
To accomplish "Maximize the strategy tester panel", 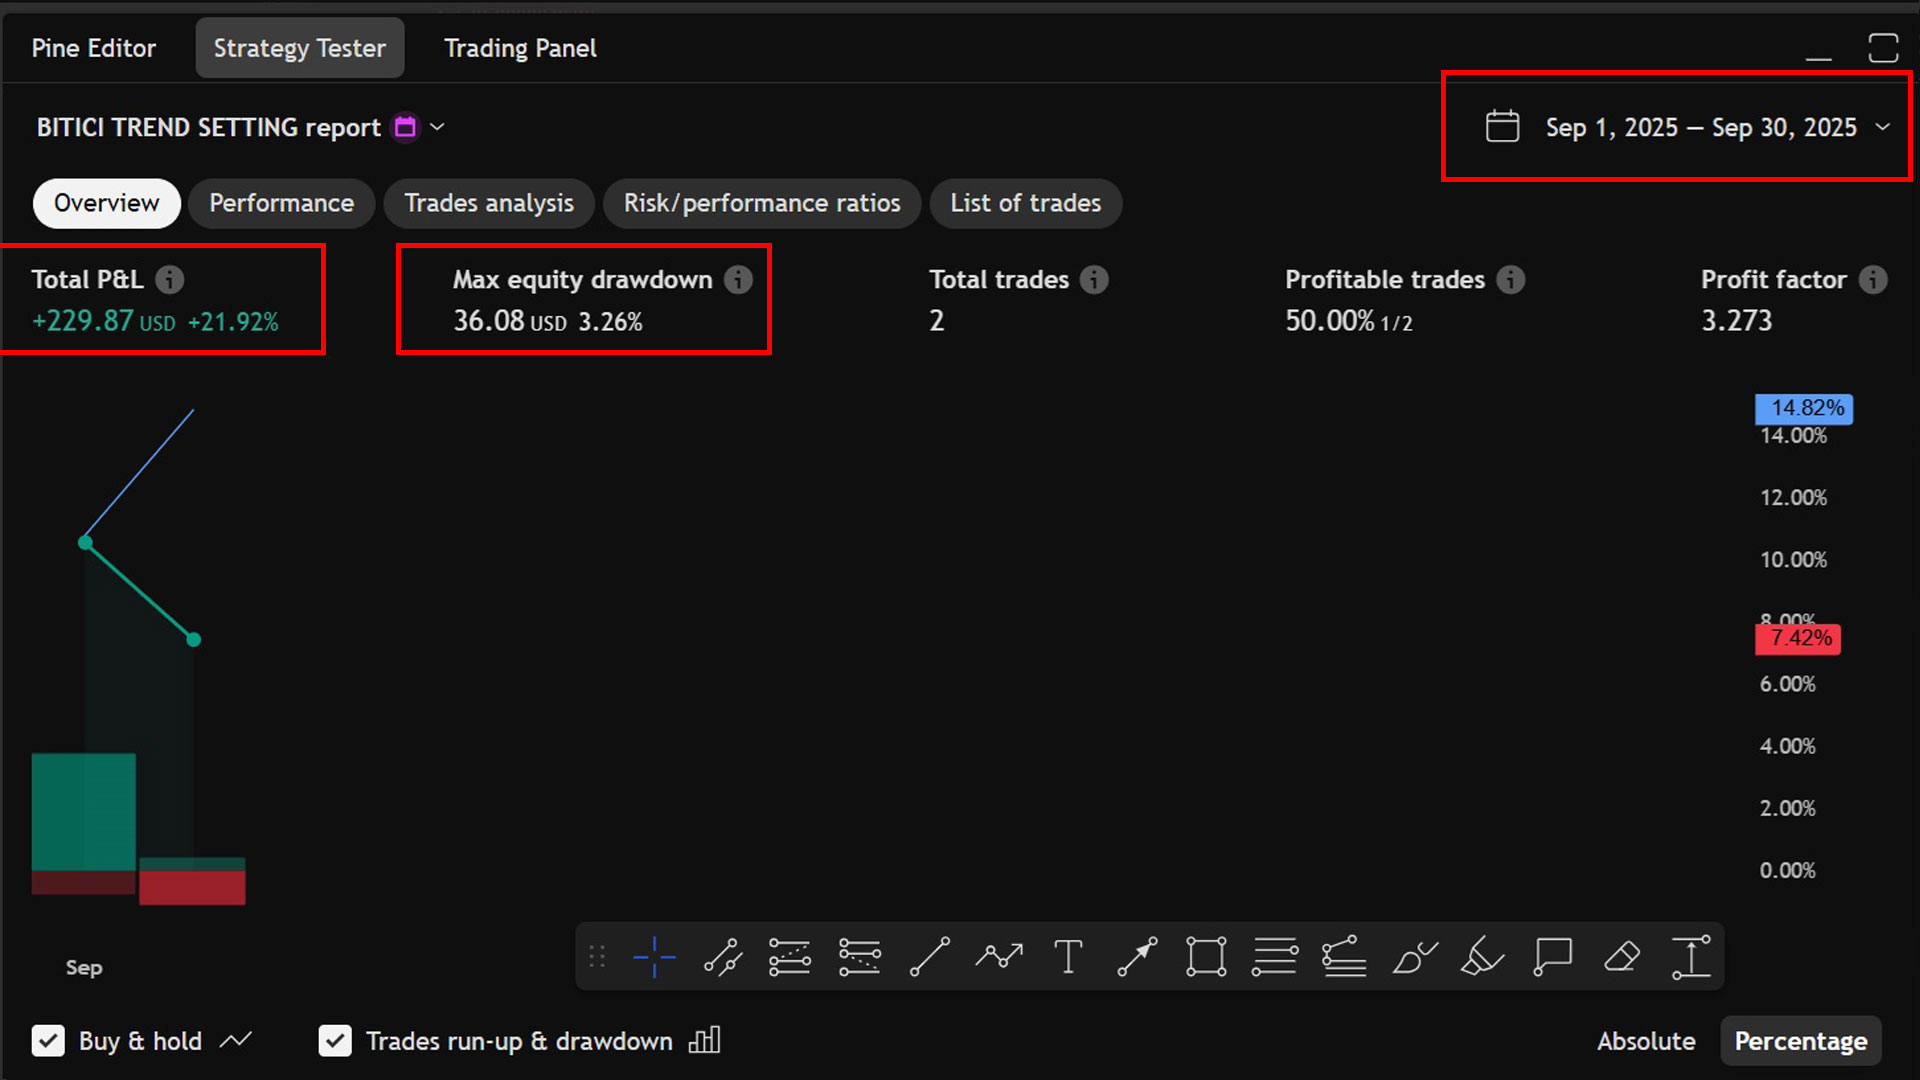I will click(1882, 48).
